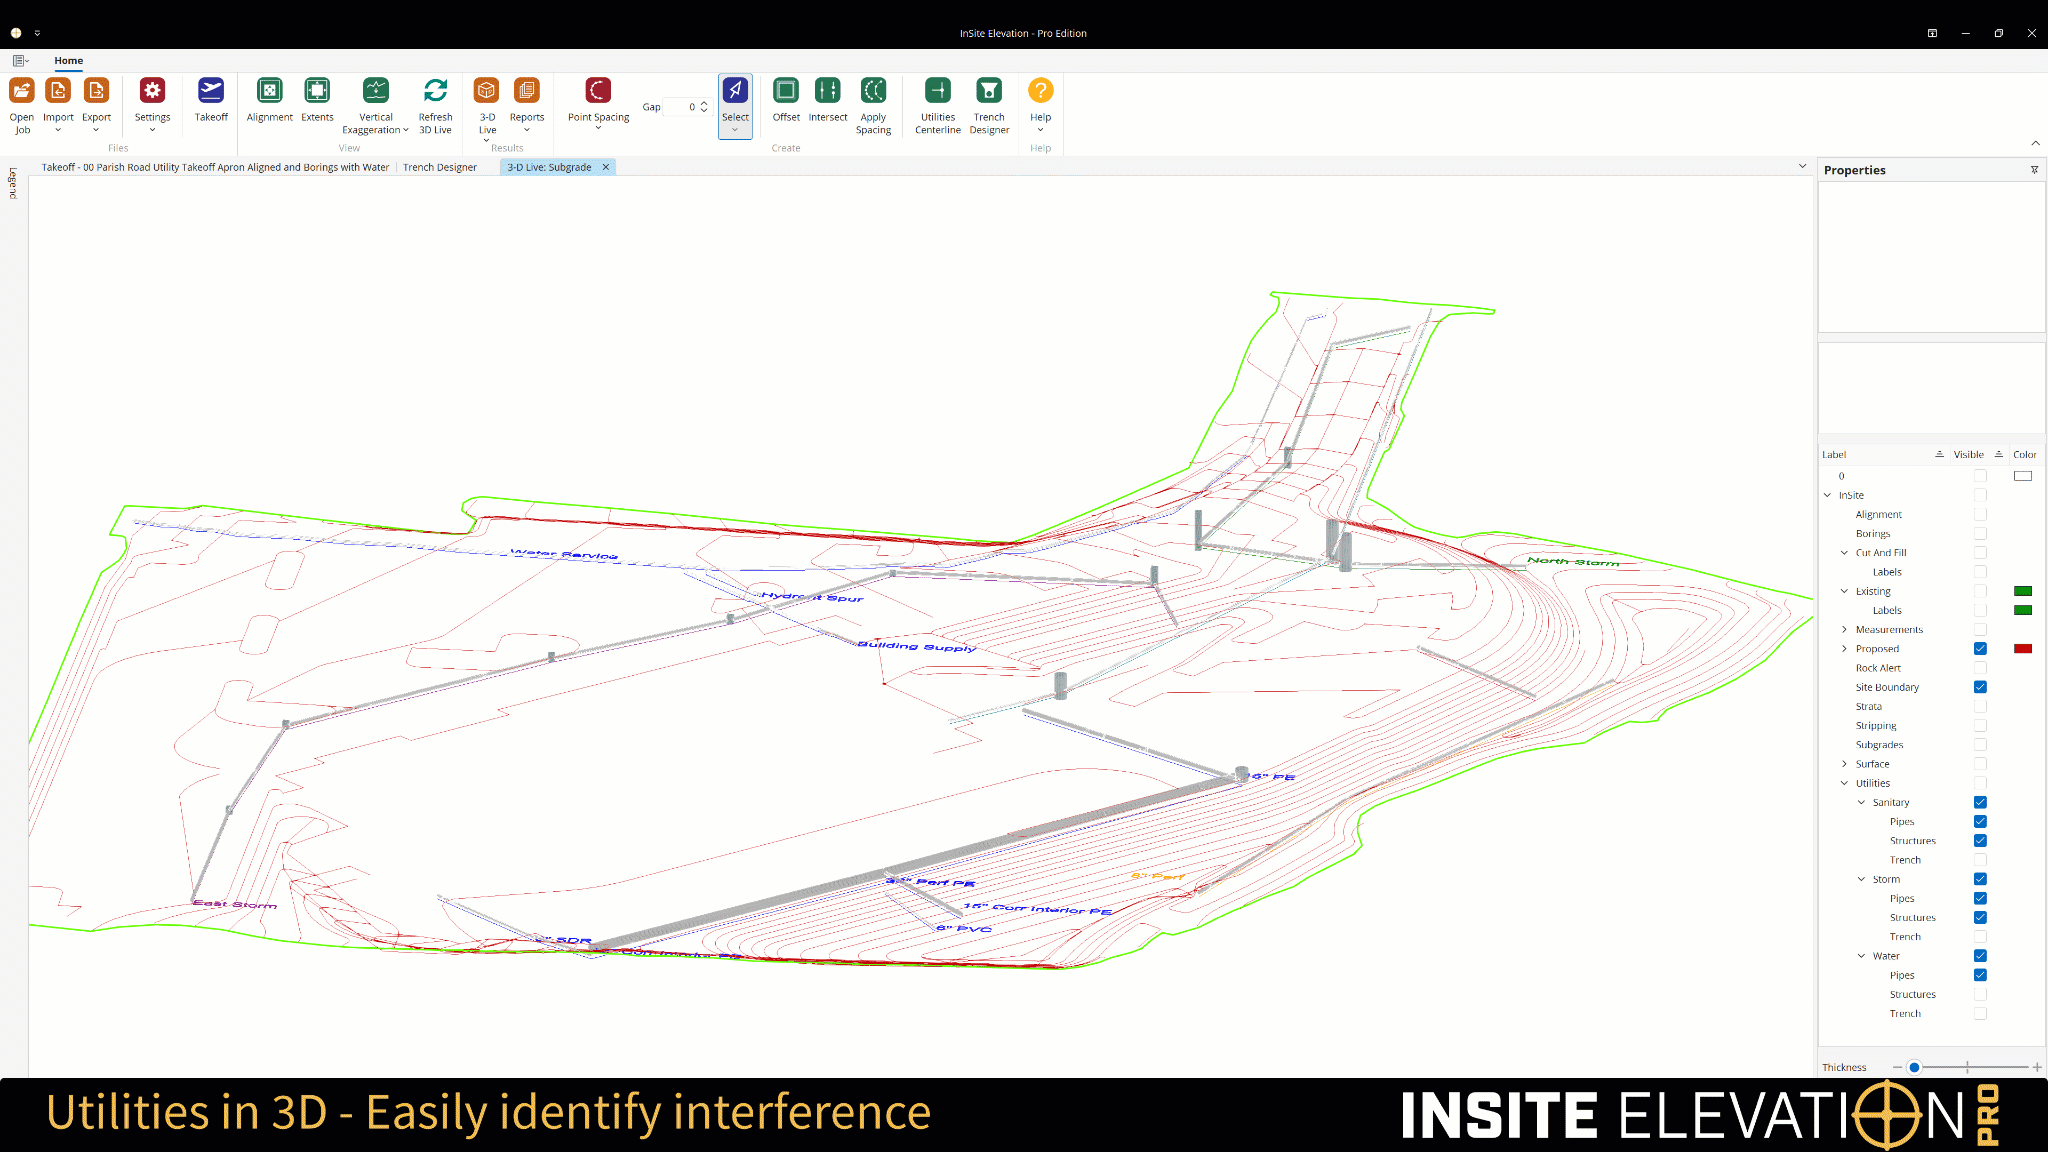Uncheck Proposed visibility checkbox
Viewport: 2048px width, 1152px height.
pos(1980,648)
